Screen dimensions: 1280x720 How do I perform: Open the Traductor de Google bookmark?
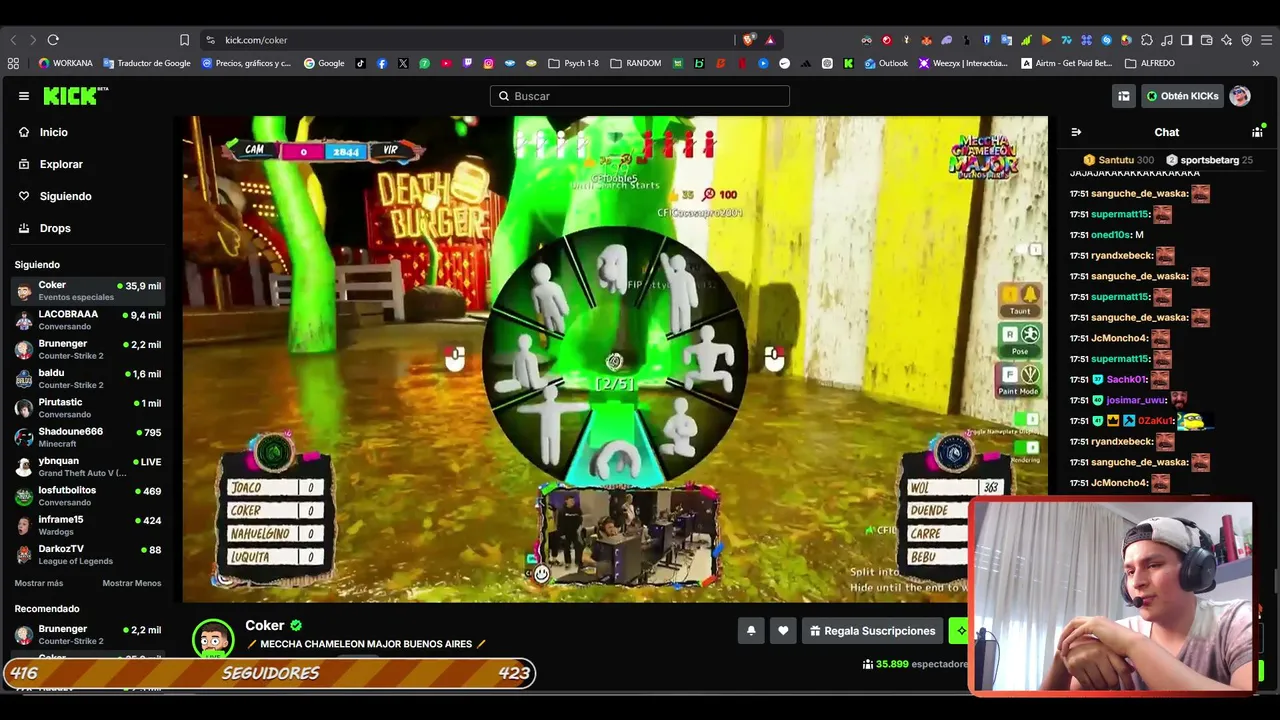(146, 63)
